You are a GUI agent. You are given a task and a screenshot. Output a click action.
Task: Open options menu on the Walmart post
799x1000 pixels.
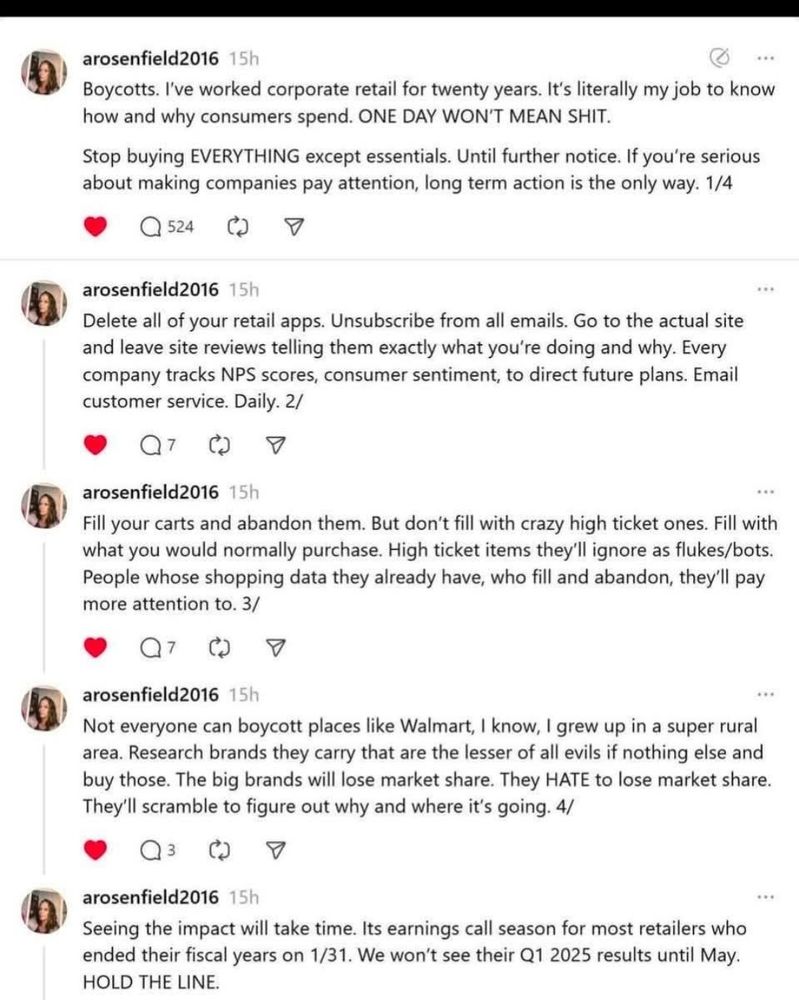point(765,695)
